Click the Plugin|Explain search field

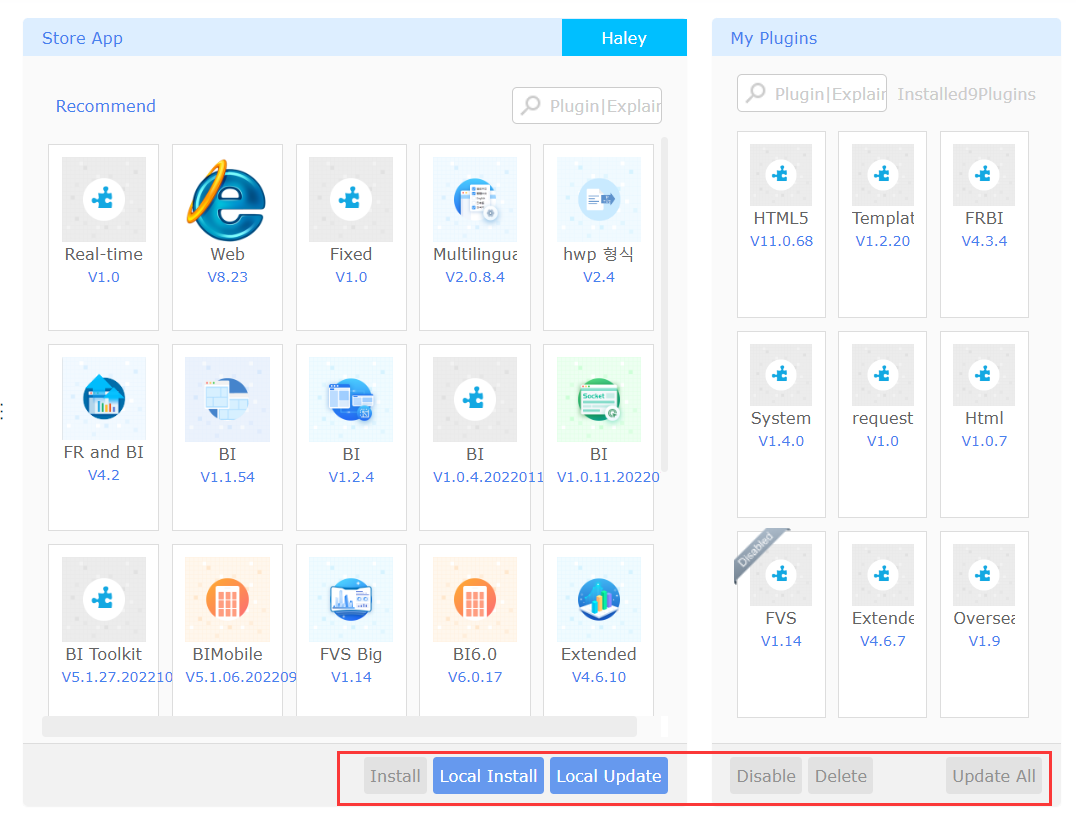coord(586,105)
